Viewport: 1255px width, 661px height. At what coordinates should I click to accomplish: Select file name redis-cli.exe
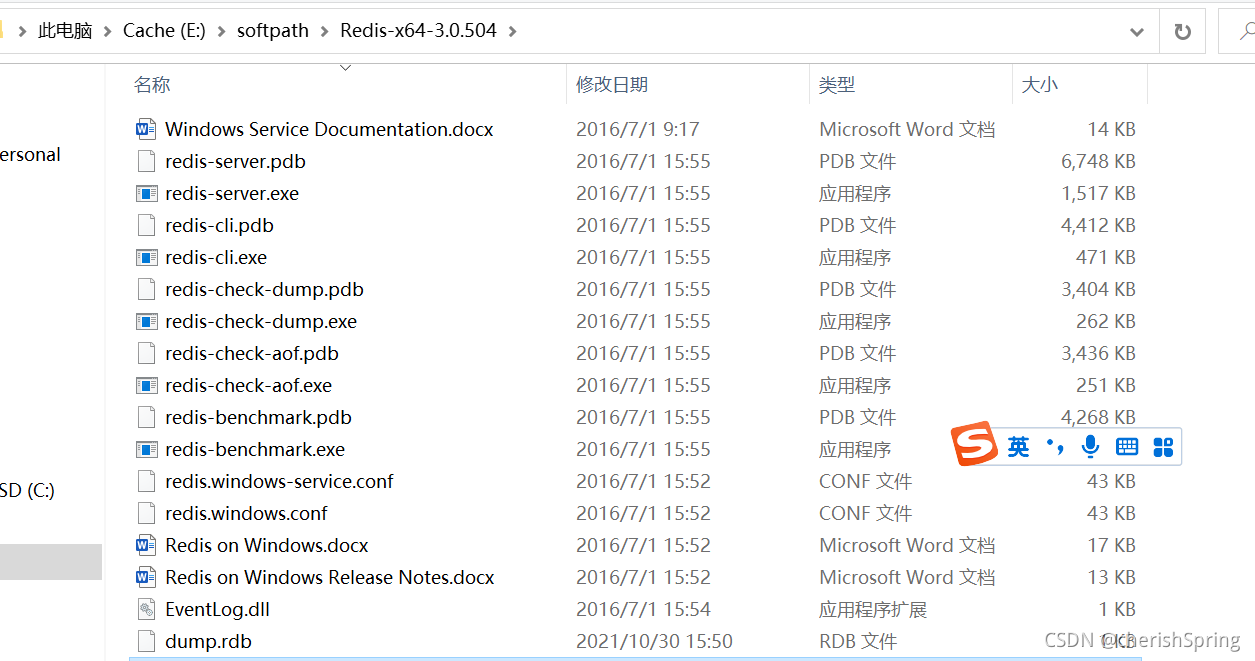pyautogui.click(x=216, y=257)
